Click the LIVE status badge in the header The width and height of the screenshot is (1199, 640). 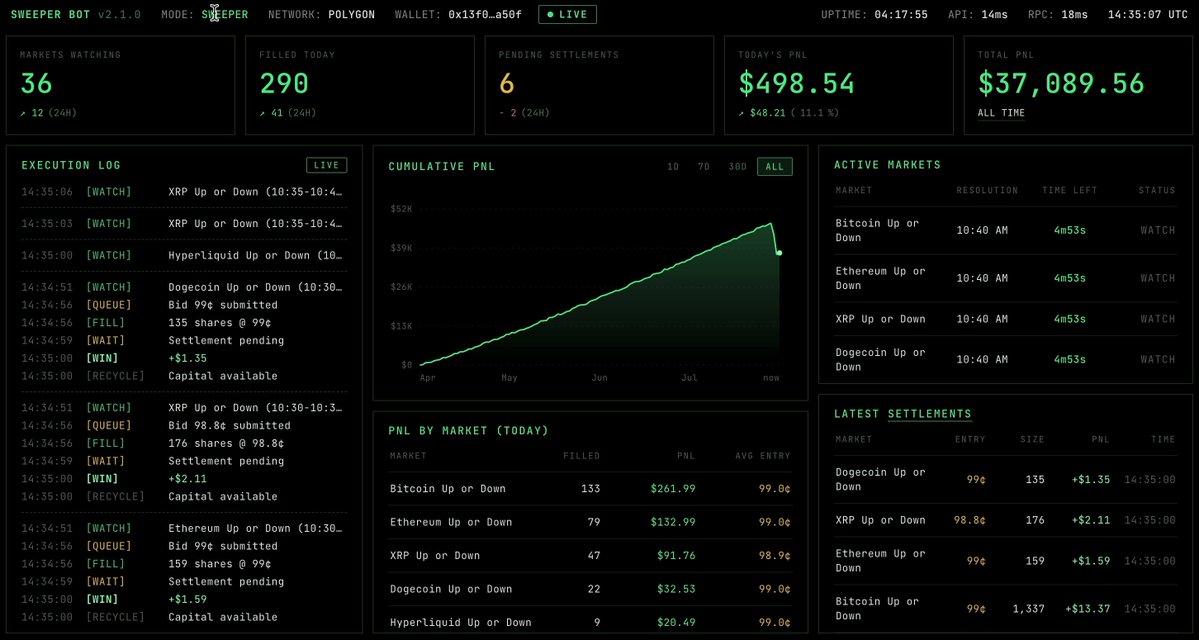coord(567,15)
